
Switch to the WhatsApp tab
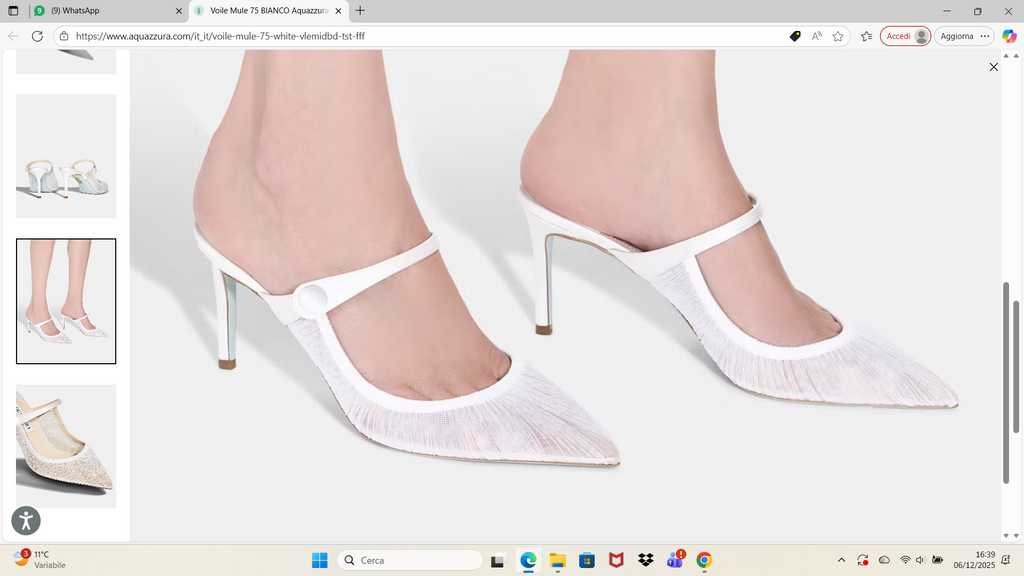100,10
